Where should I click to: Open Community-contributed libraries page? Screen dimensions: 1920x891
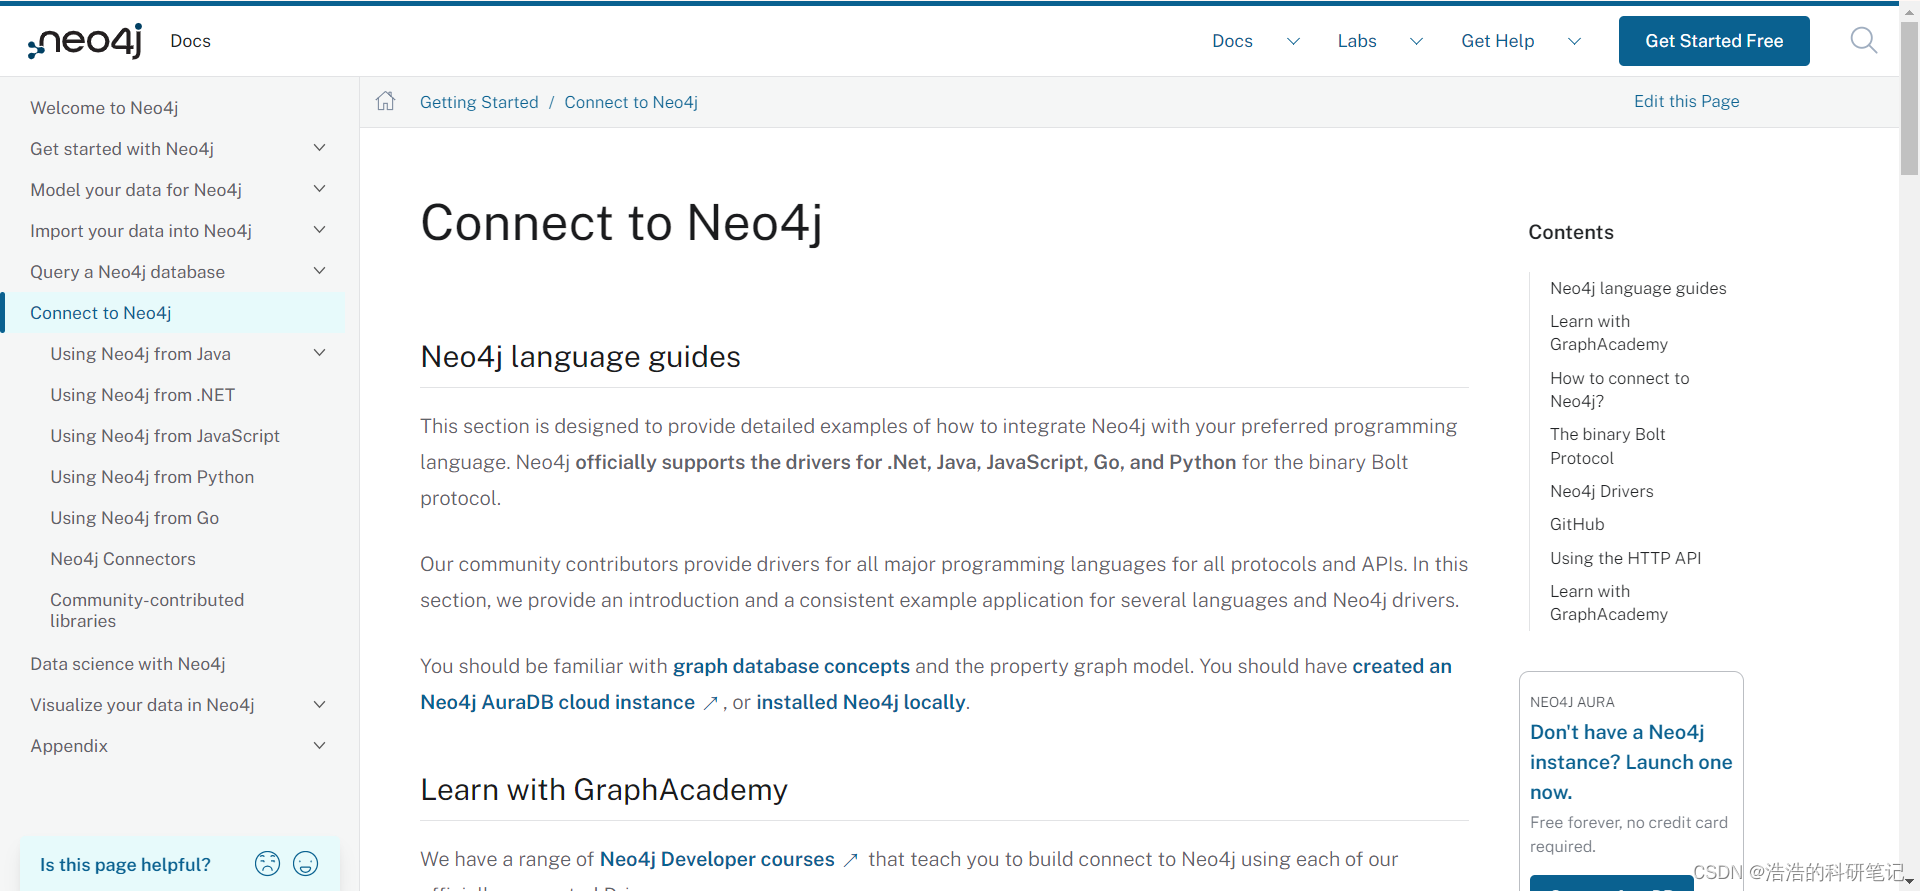coord(147,610)
